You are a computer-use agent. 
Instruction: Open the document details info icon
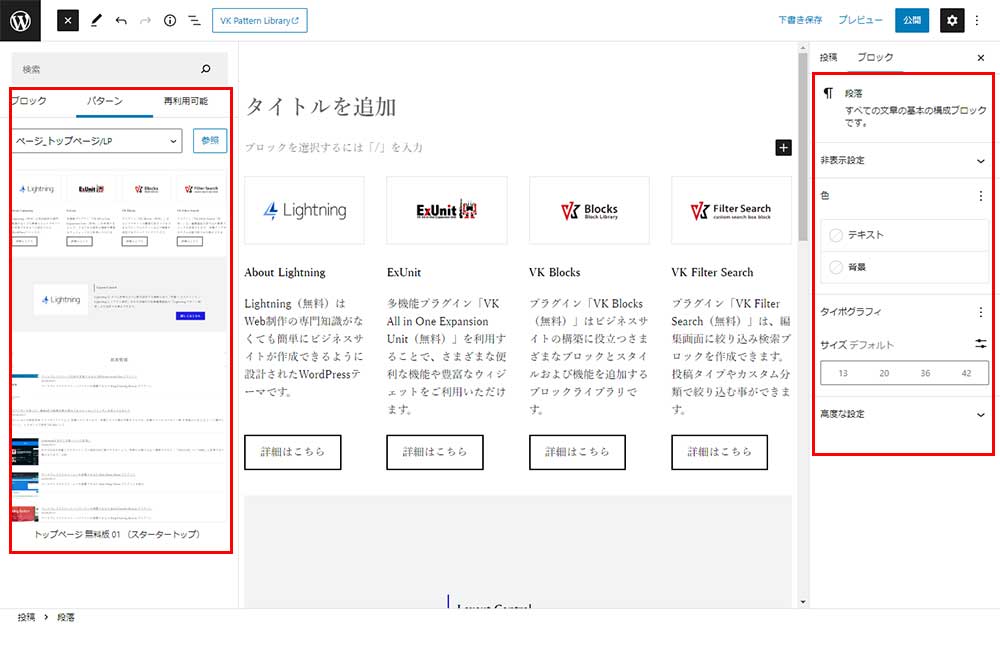[x=169, y=20]
